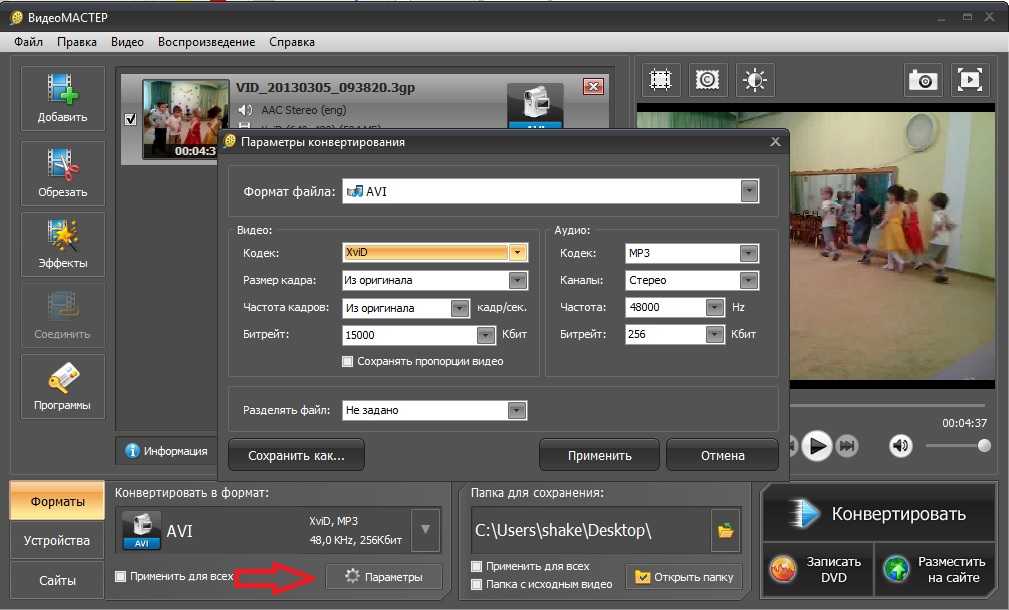Start conversion with Конвертировать button
1009x610 pixels.
click(879, 513)
